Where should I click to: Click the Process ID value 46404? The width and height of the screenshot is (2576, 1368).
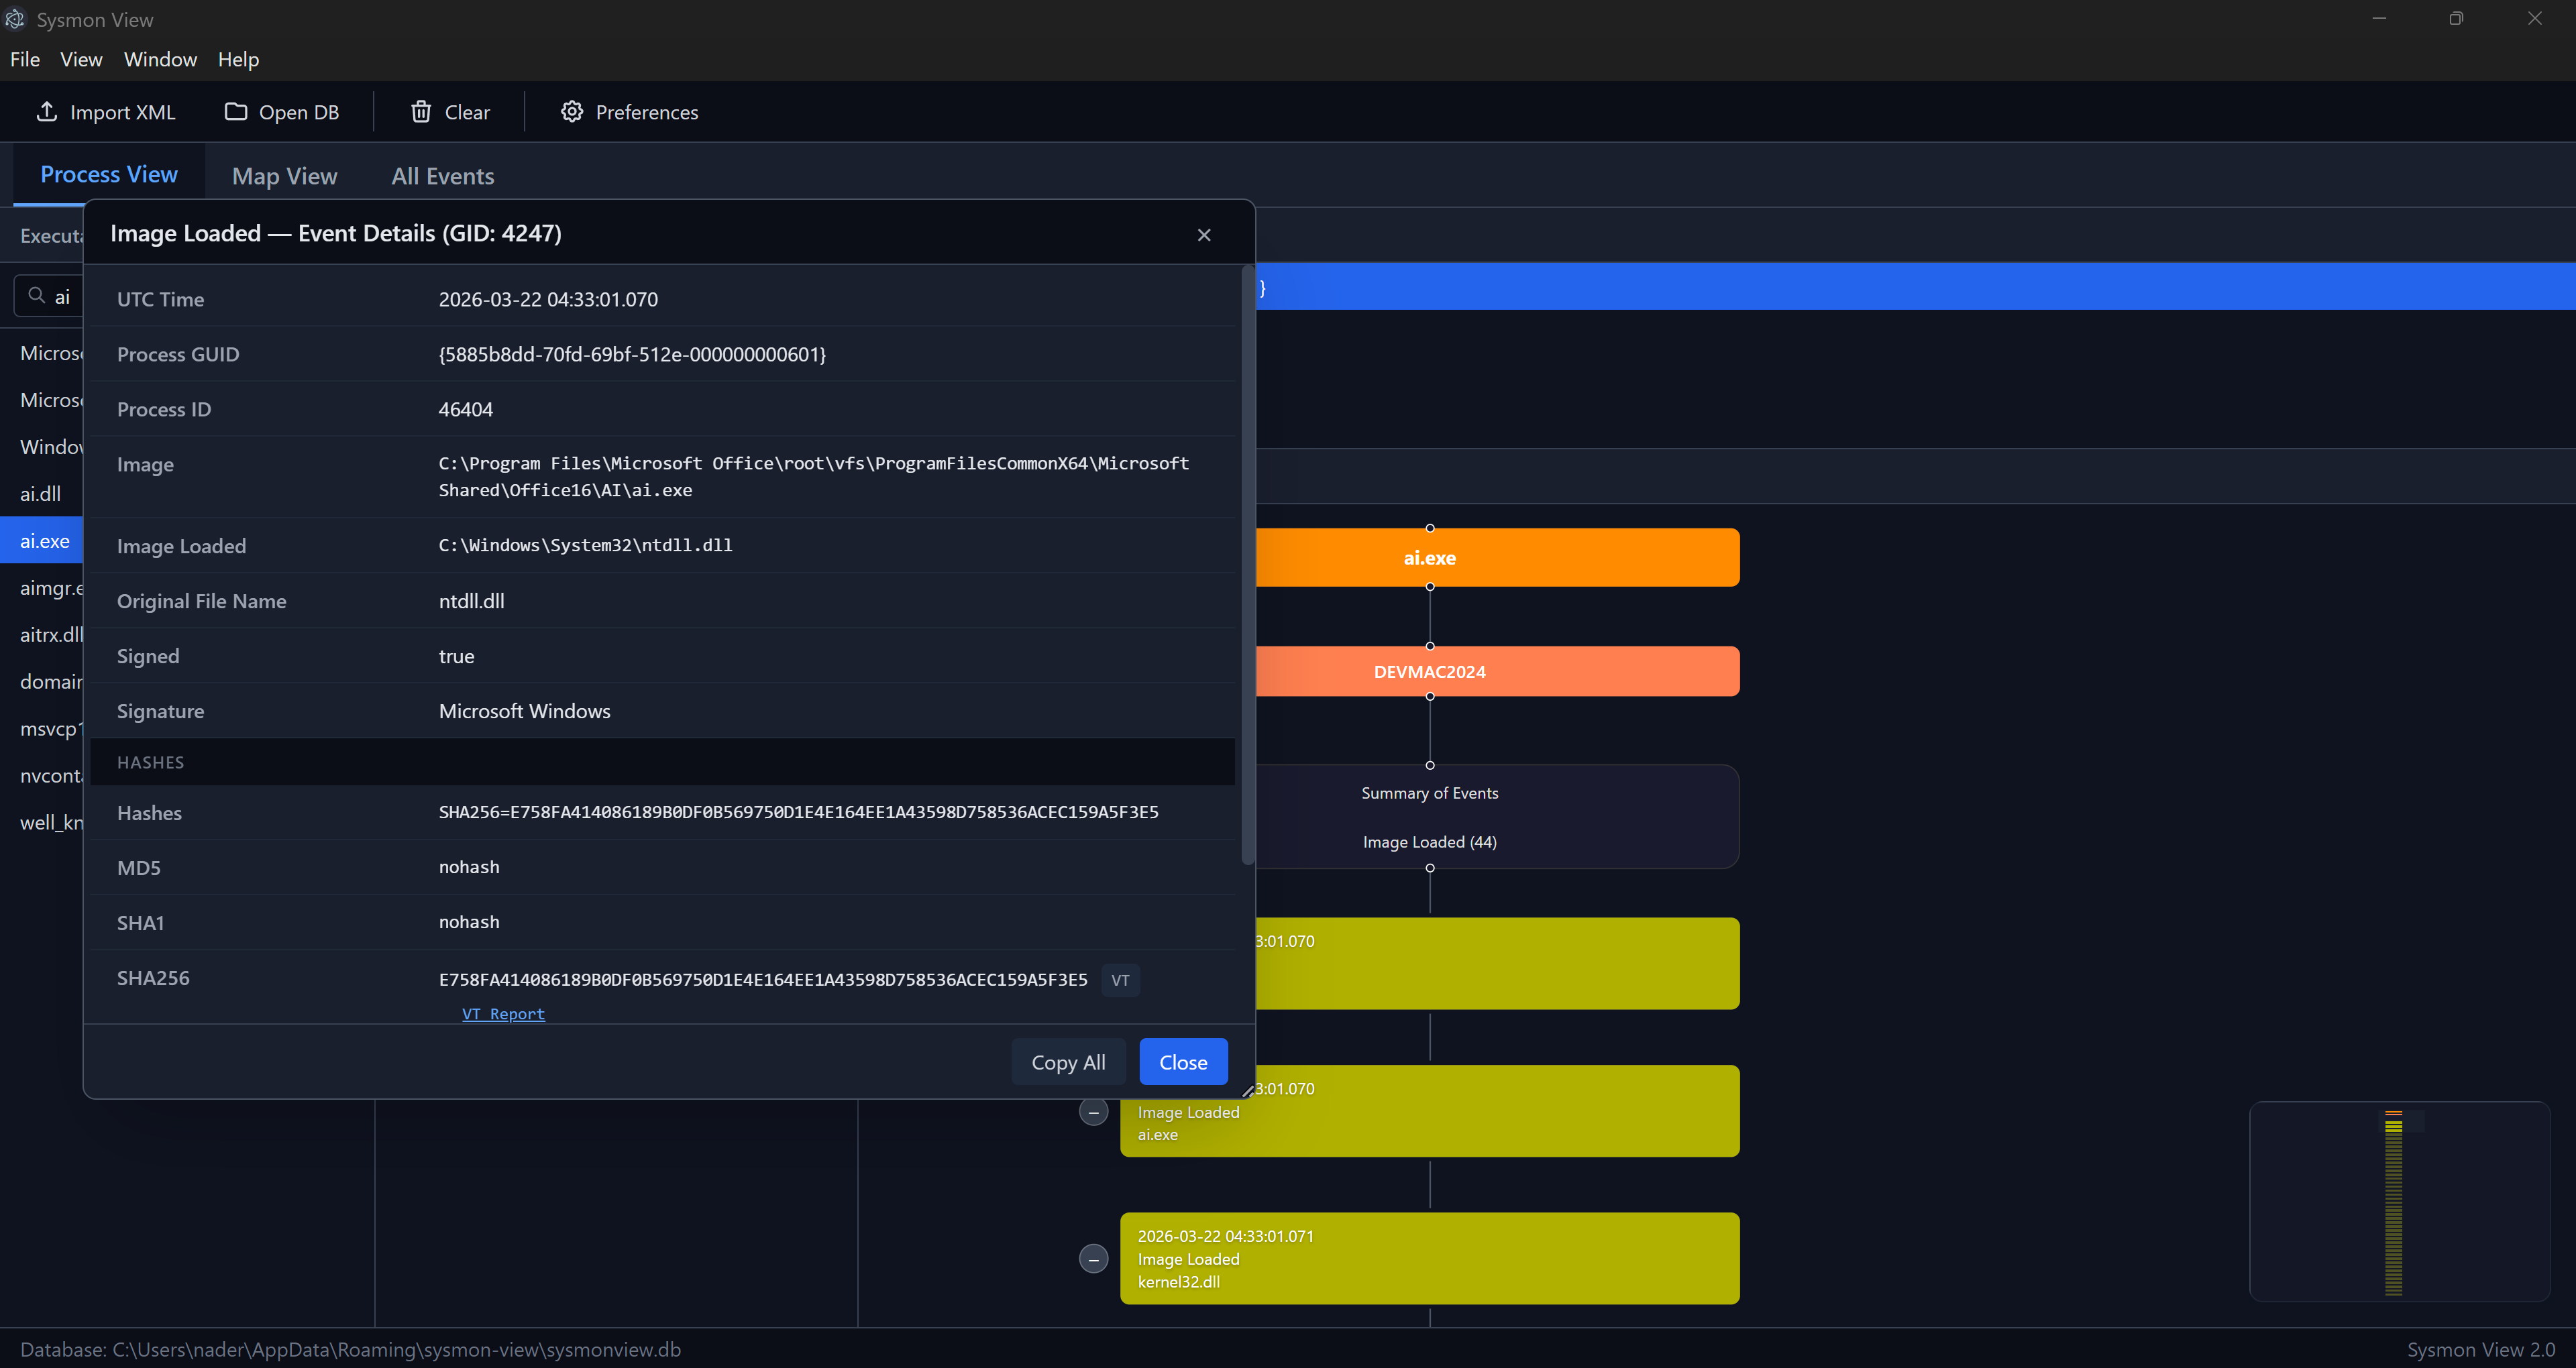[465, 409]
